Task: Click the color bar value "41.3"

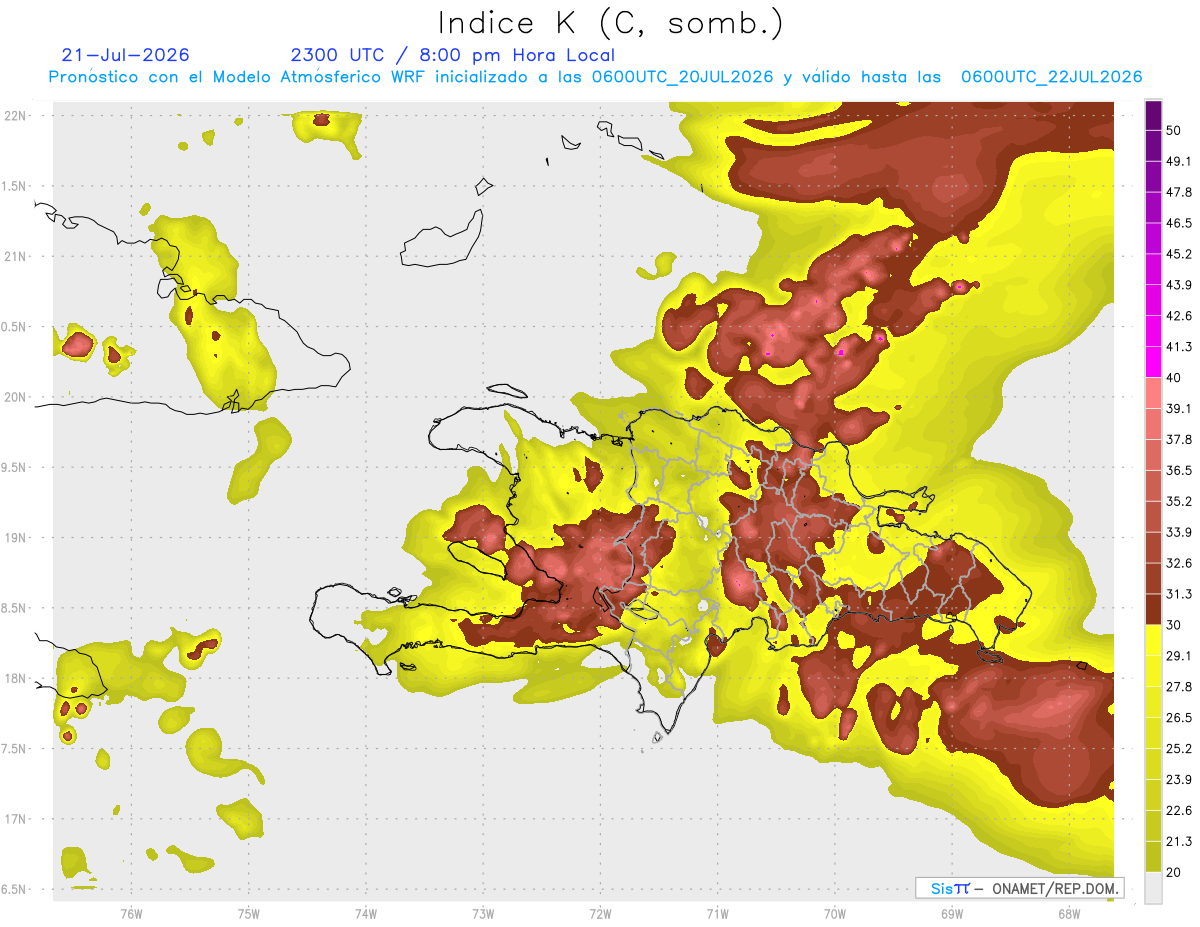Action: (1178, 347)
